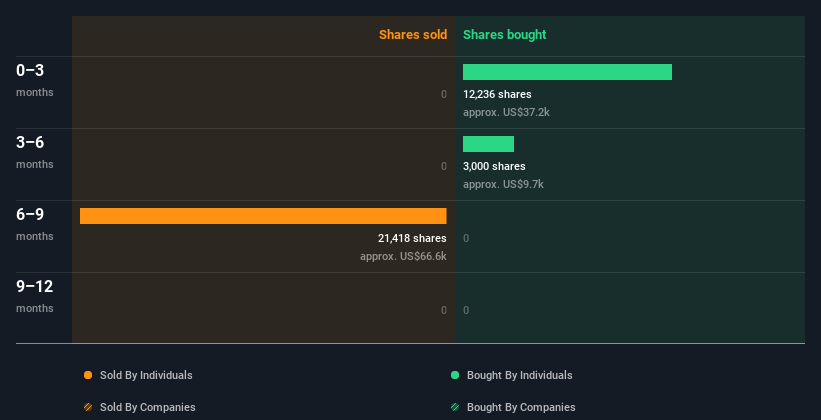Click the 0–3 months row label
The height and width of the screenshot is (420, 821).
pyautogui.click(x=35, y=80)
